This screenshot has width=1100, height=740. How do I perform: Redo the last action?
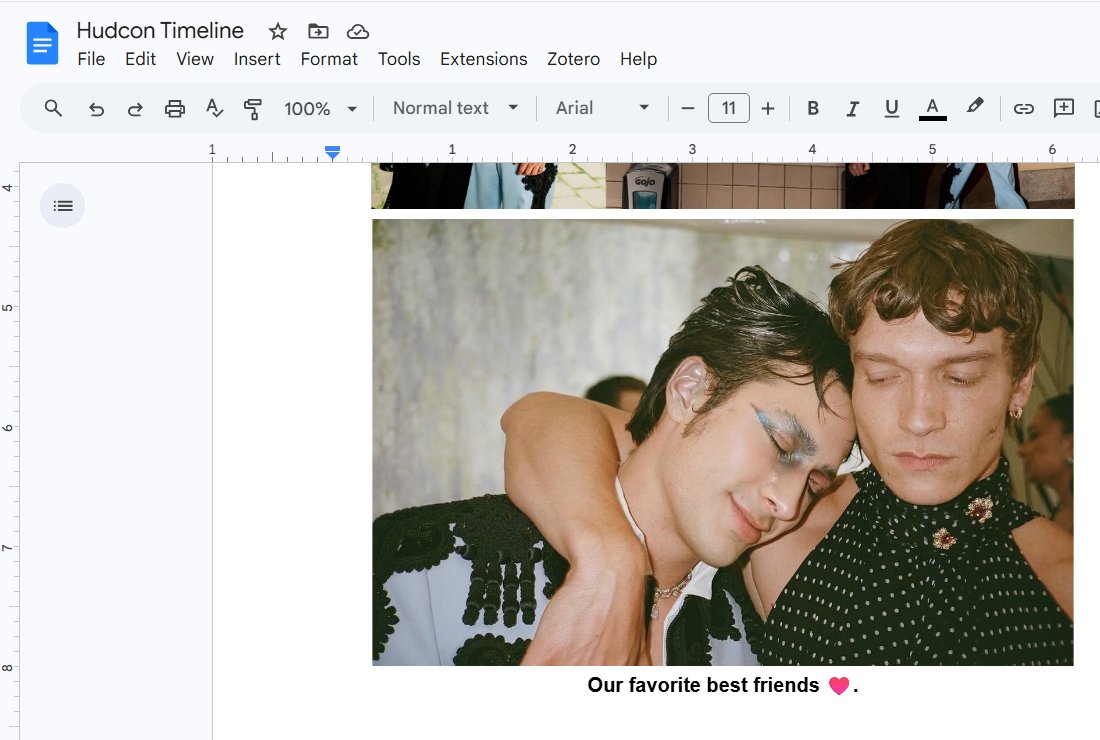click(x=135, y=108)
